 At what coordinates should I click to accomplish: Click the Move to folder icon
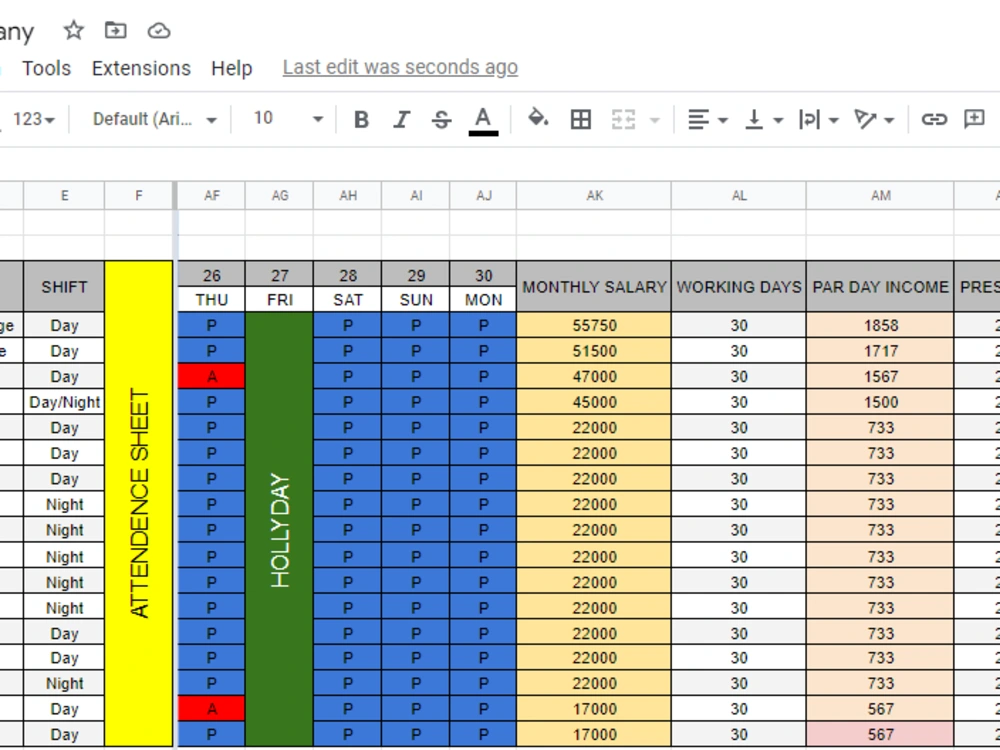[x=115, y=30]
